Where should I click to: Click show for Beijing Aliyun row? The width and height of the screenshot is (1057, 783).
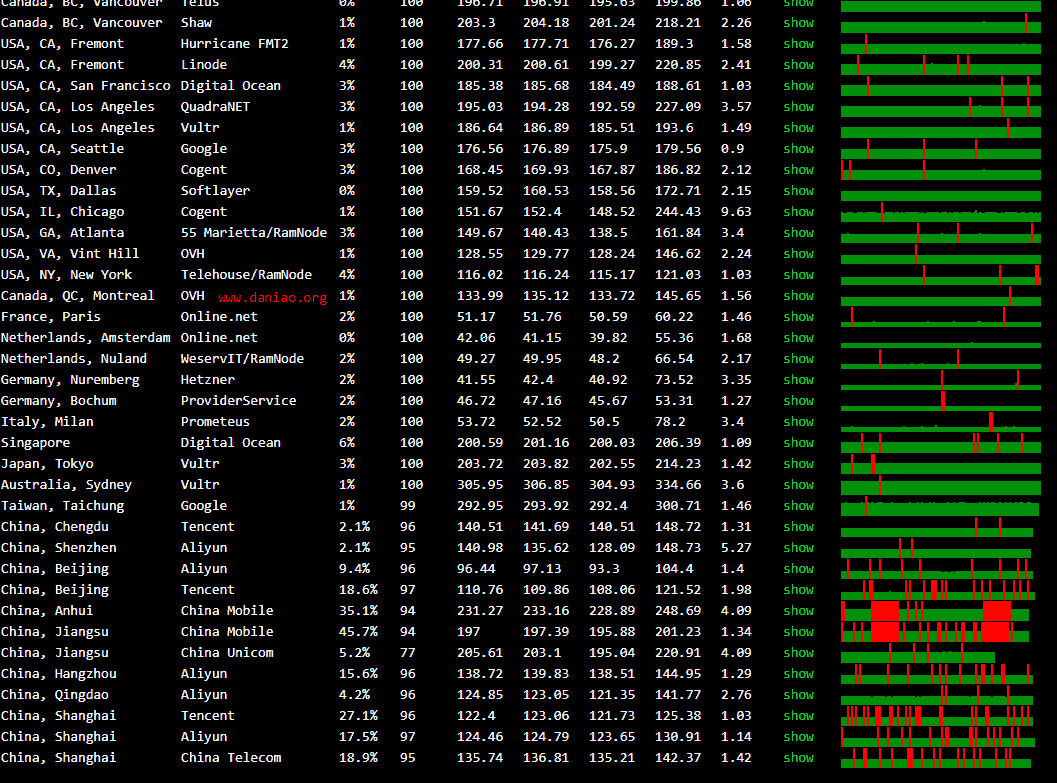click(799, 569)
